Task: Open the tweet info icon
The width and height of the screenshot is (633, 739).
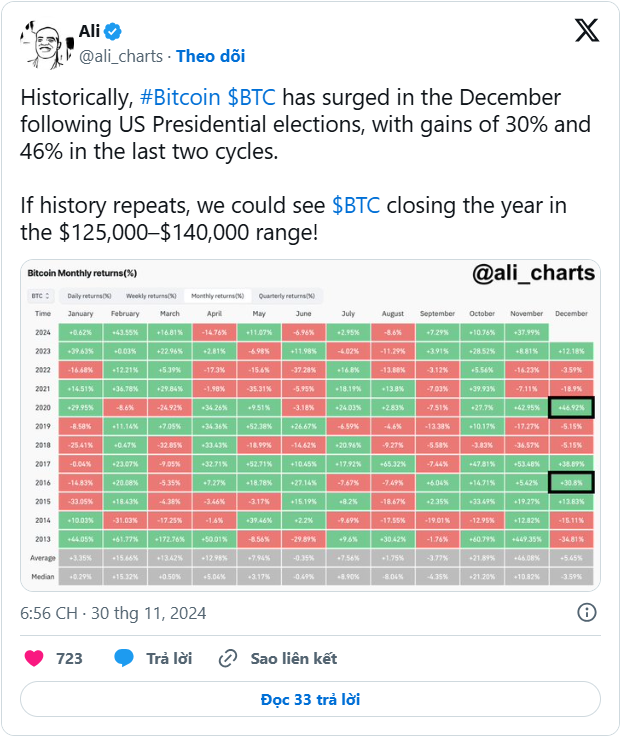Action: 586,613
